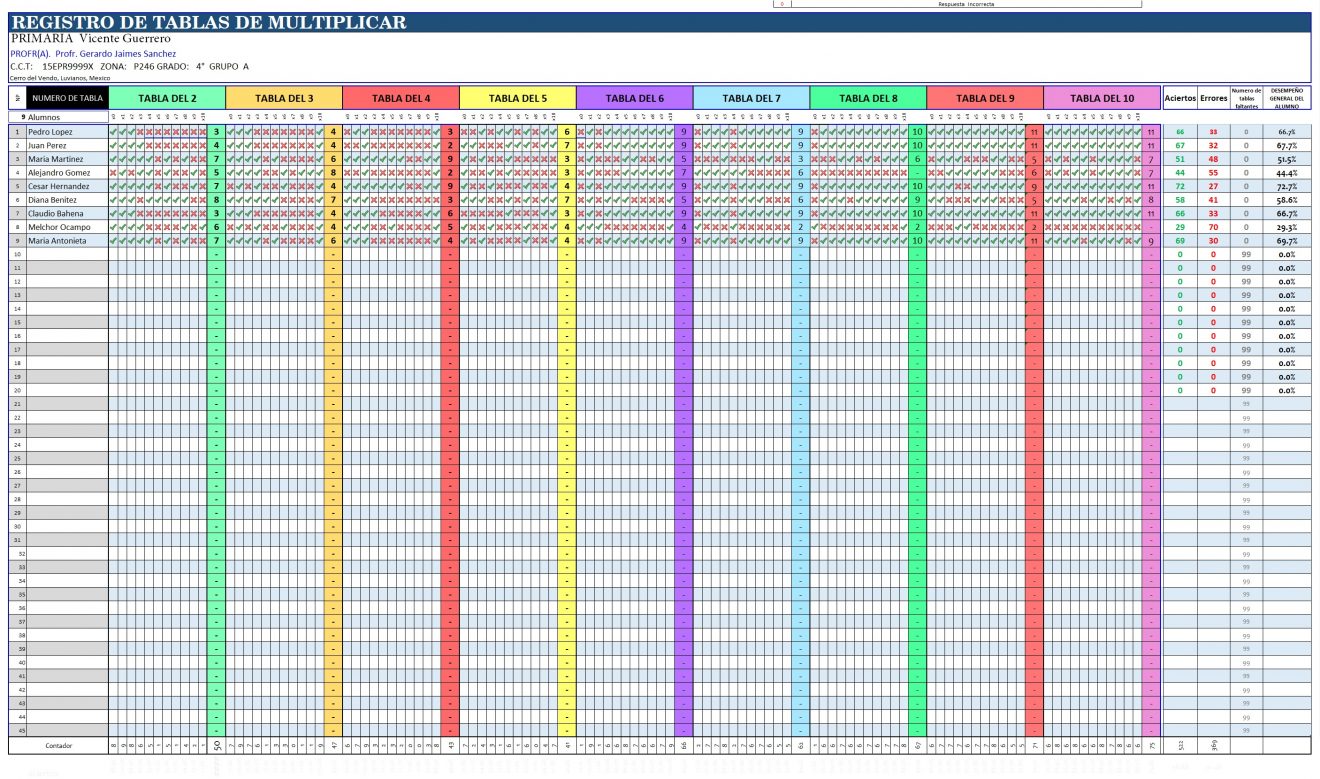Click a green check icon in Pedro Lopez's Tabla del 7 row
Screen dimensions: 1320x779
click(706, 131)
